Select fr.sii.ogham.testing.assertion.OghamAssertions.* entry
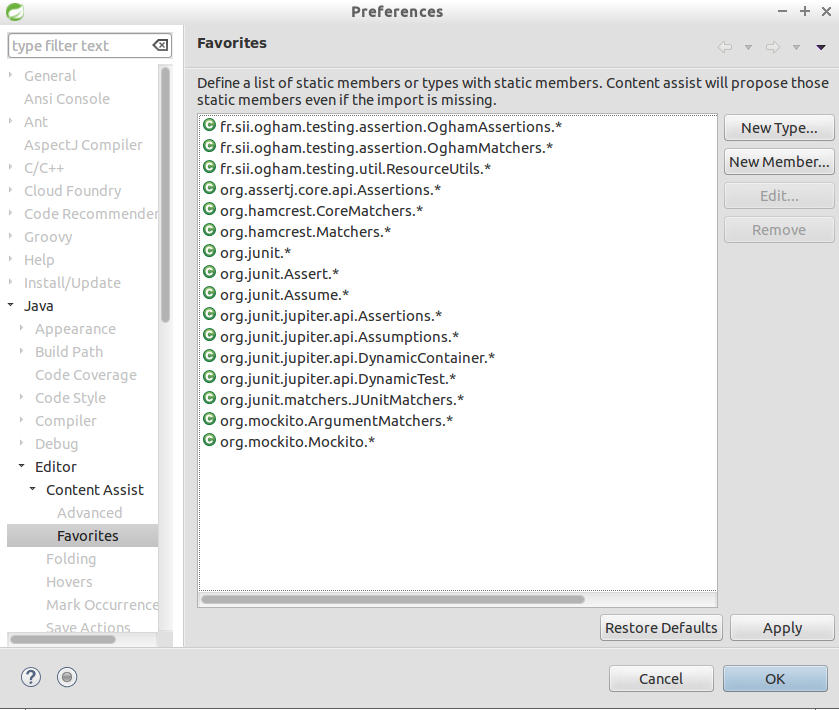This screenshot has height=710, width=839. tap(391, 127)
